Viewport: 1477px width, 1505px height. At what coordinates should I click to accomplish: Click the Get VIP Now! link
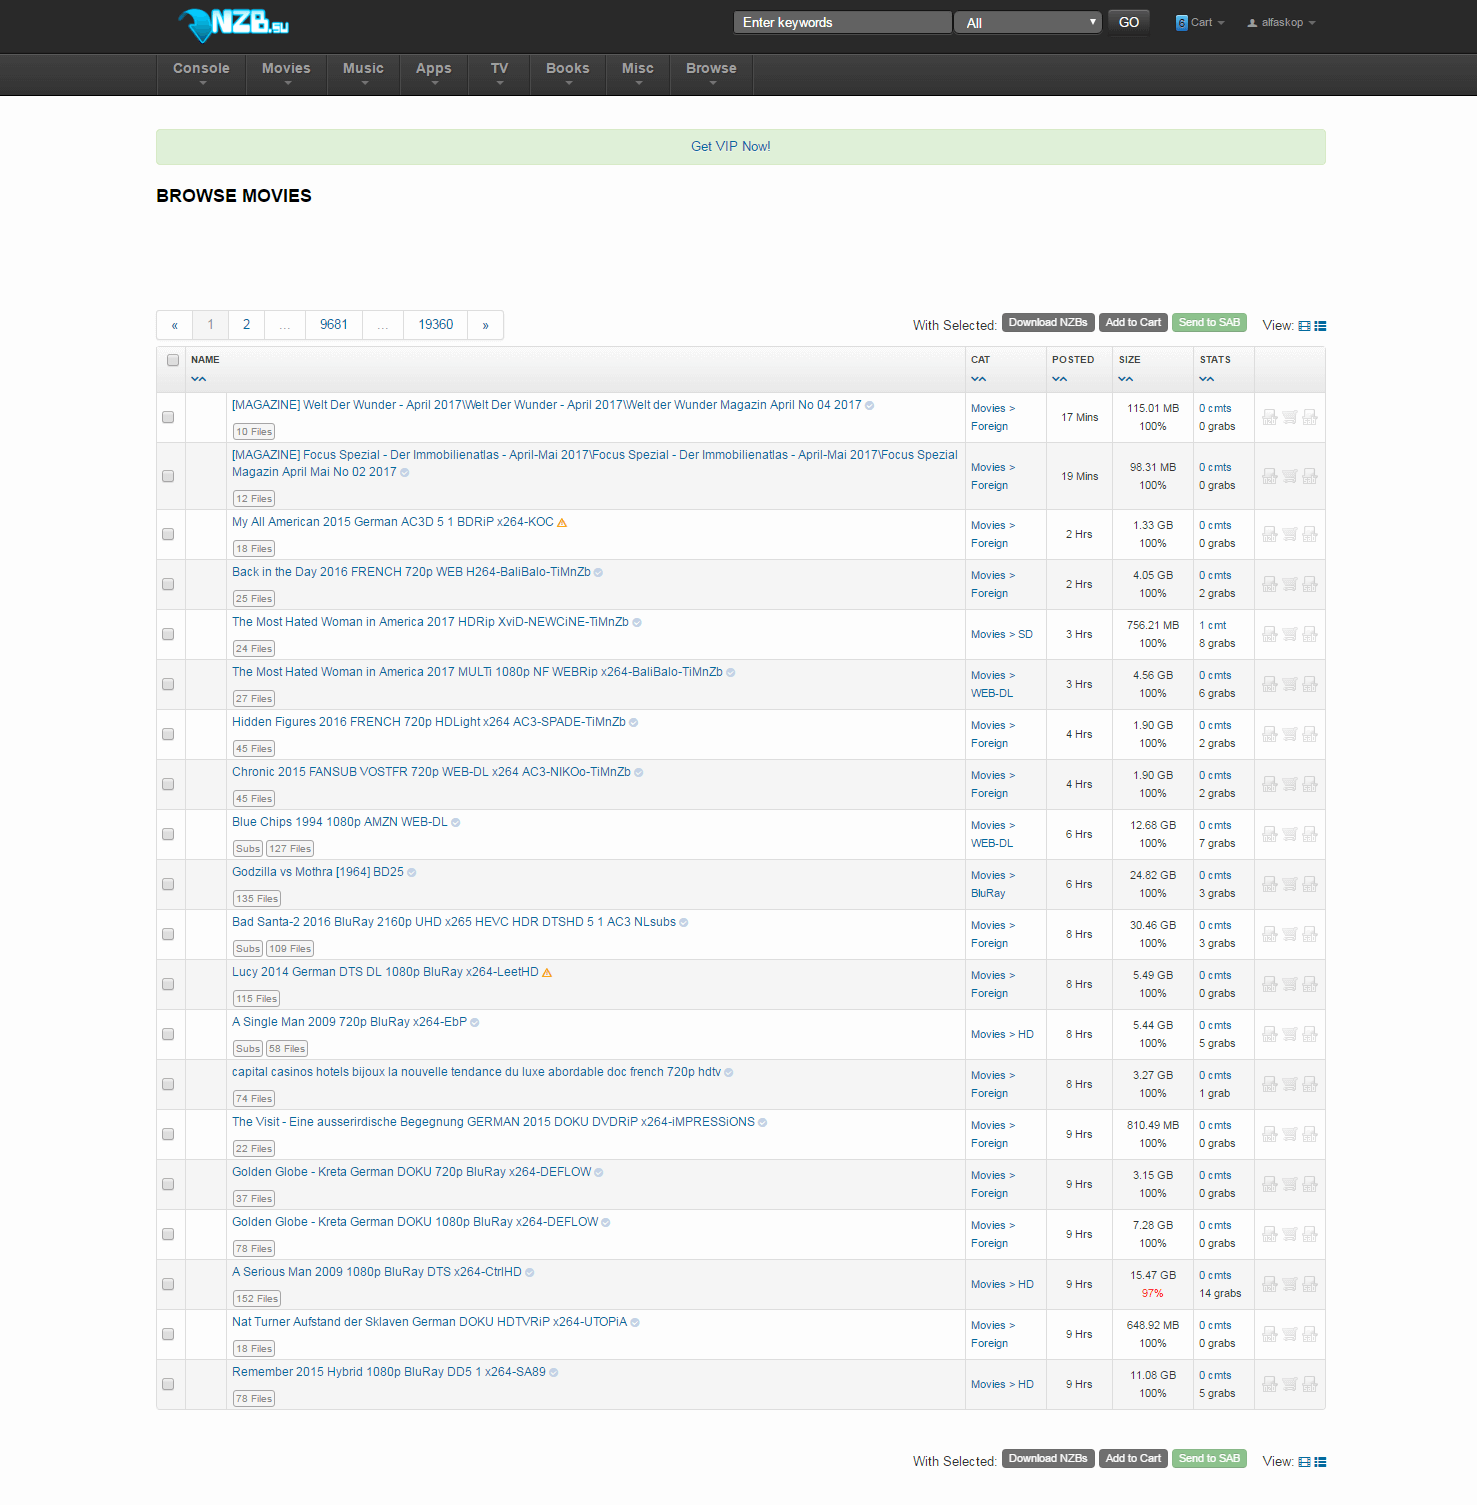(x=731, y=146)
